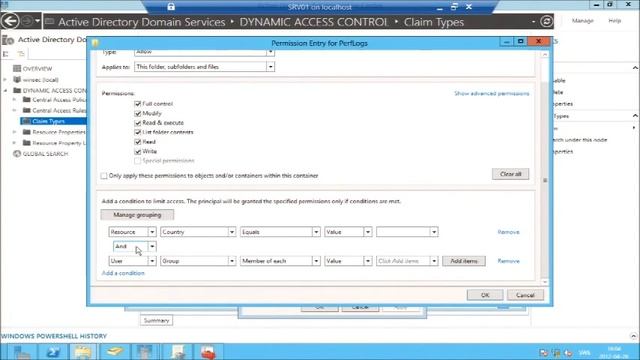
Task: Click Cancel in Permission Entry dialog
Action: click(x=525, y=295)
